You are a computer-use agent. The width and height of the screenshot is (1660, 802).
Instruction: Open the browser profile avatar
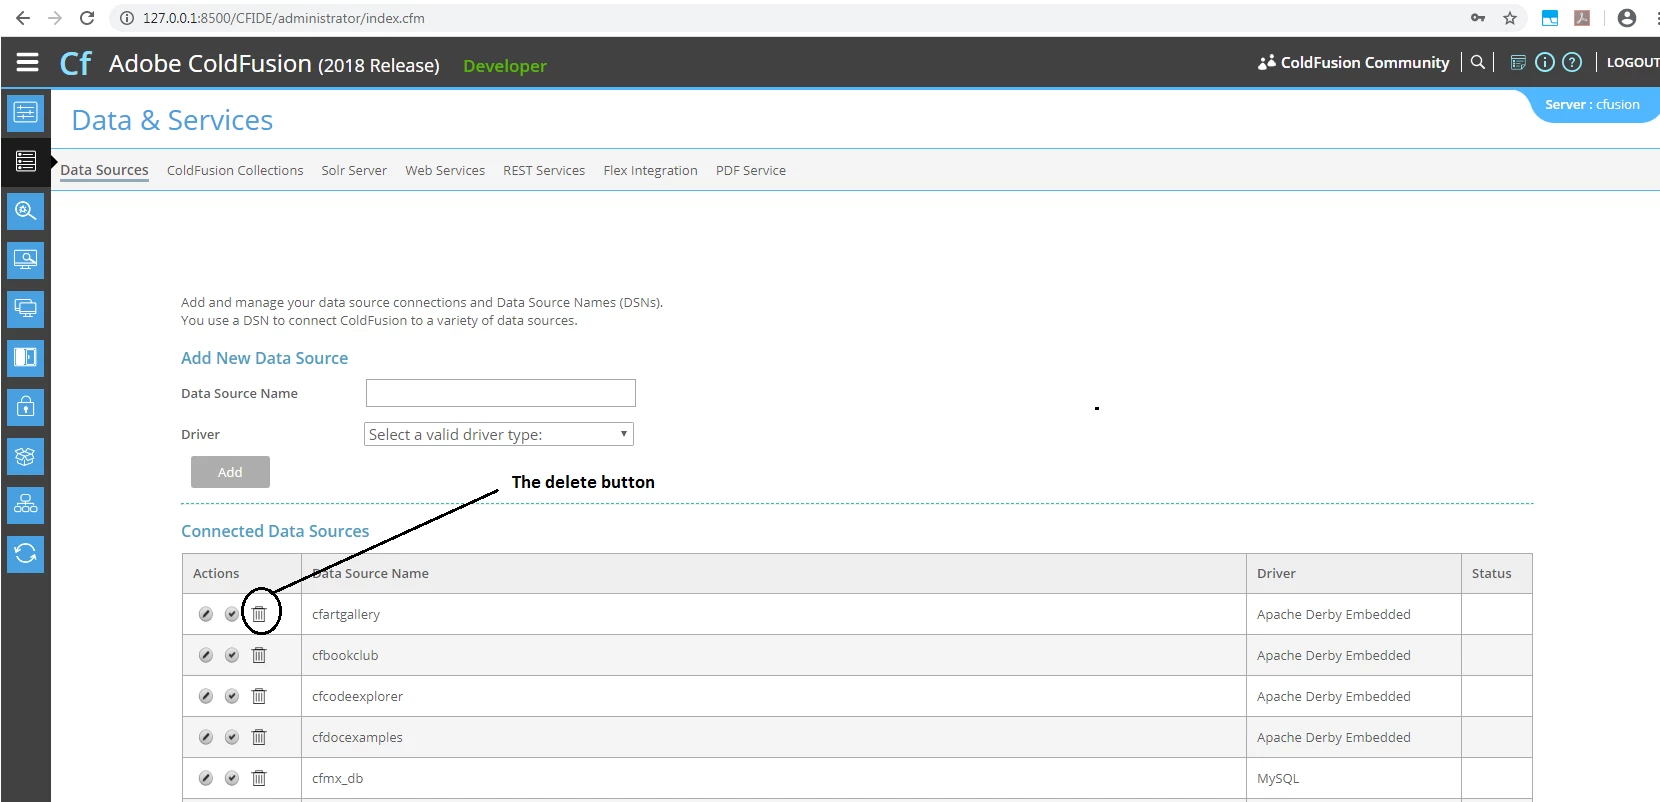click(1627, 18)
